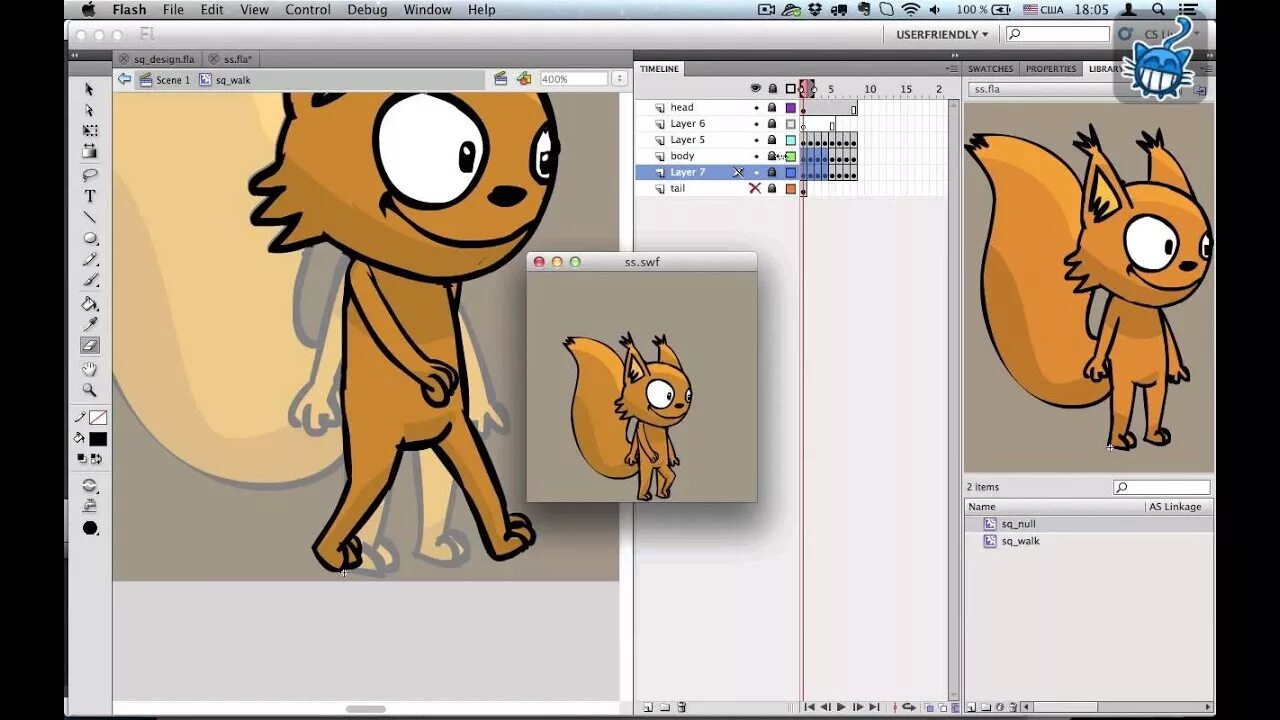
Task: Select the Pencil tool
Action: (90, 260)
